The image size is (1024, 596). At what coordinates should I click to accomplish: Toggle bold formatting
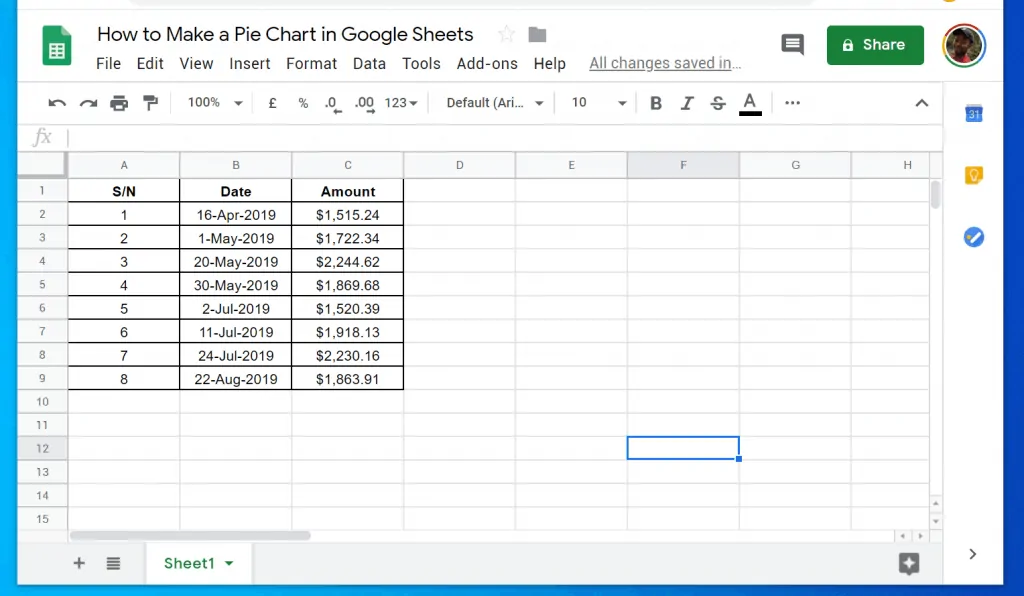click(x=655, y=102)
